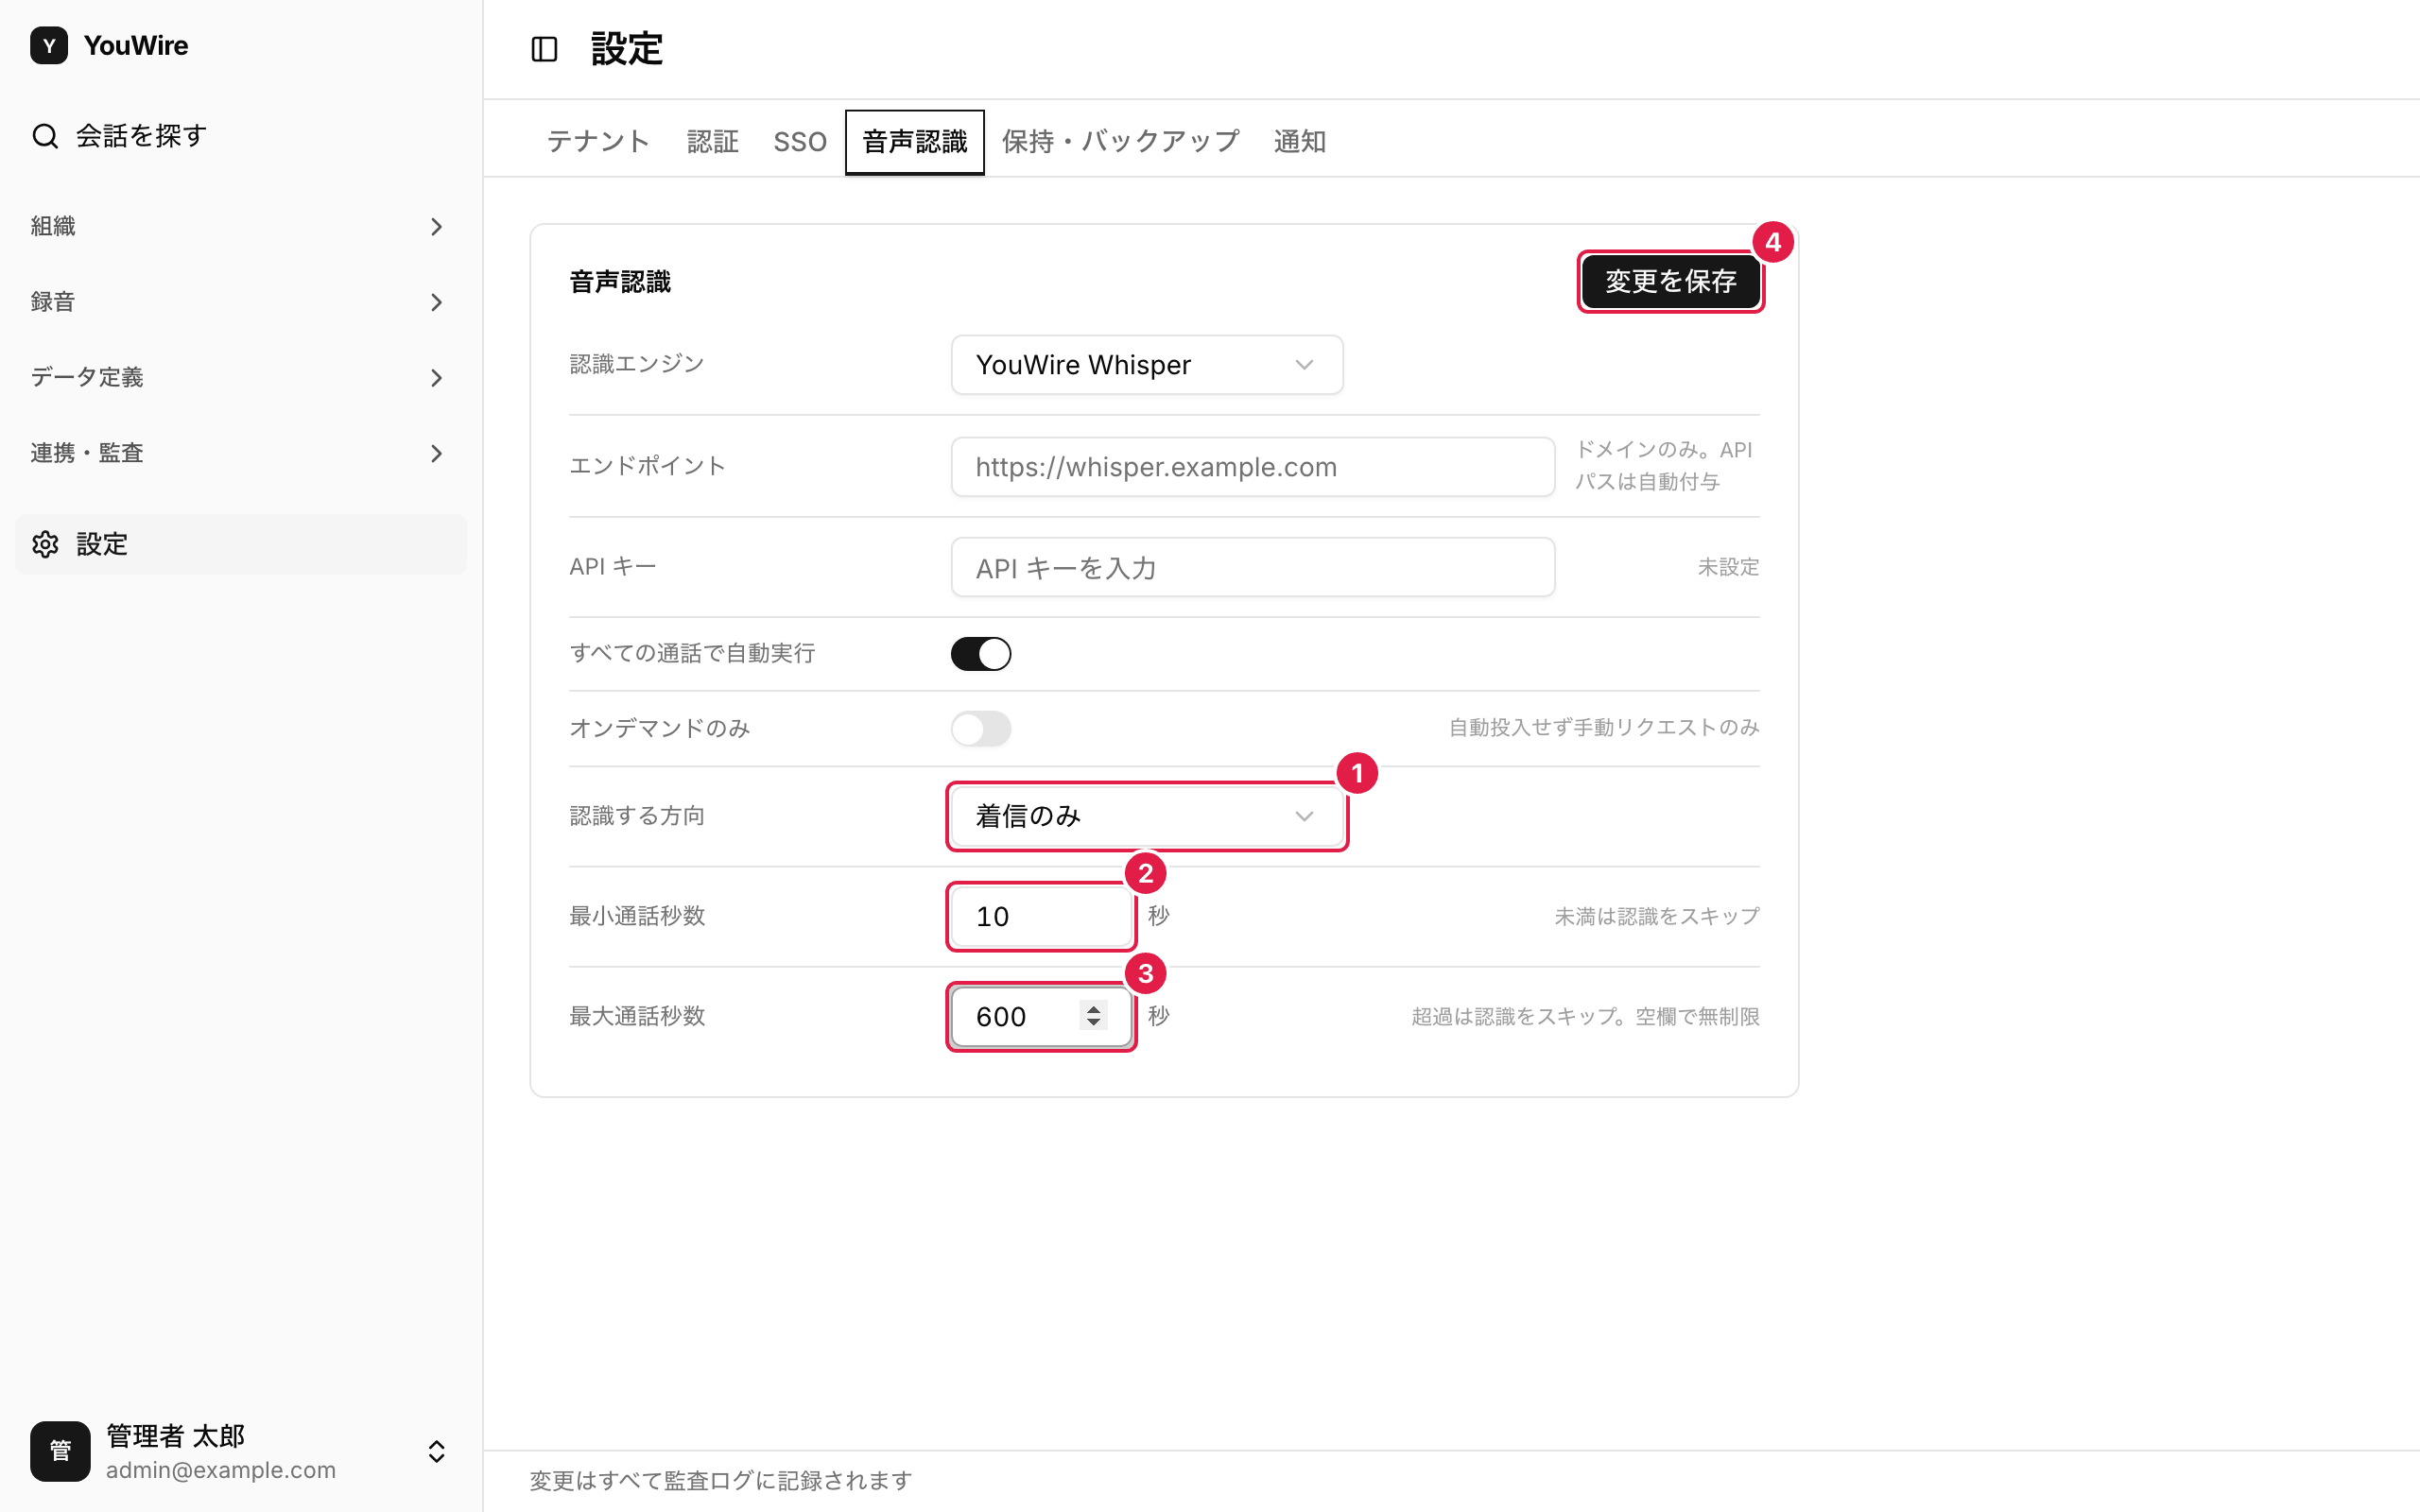The width and height of the screenshot is (2420, 1512).
Task: Open the 認識エンジン dropdown
Action: [1146, 365]
